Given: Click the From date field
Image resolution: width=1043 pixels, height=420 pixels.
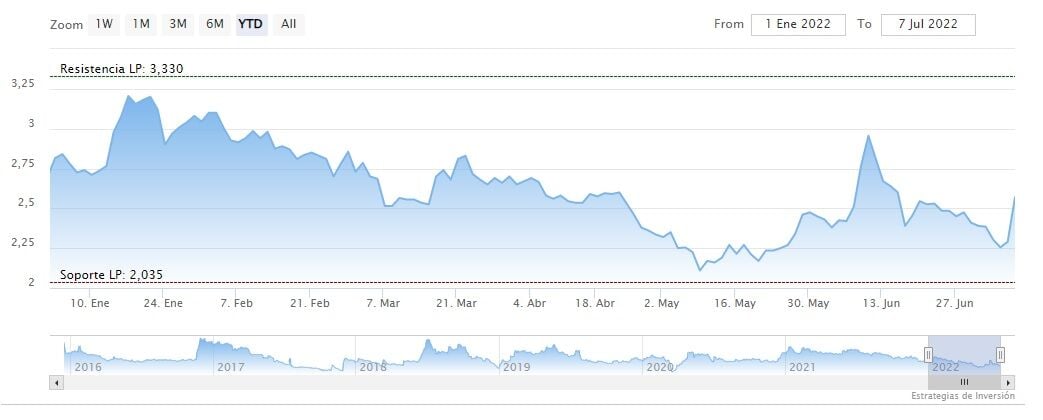Looking at the screenshot, I should coord(798,24).
